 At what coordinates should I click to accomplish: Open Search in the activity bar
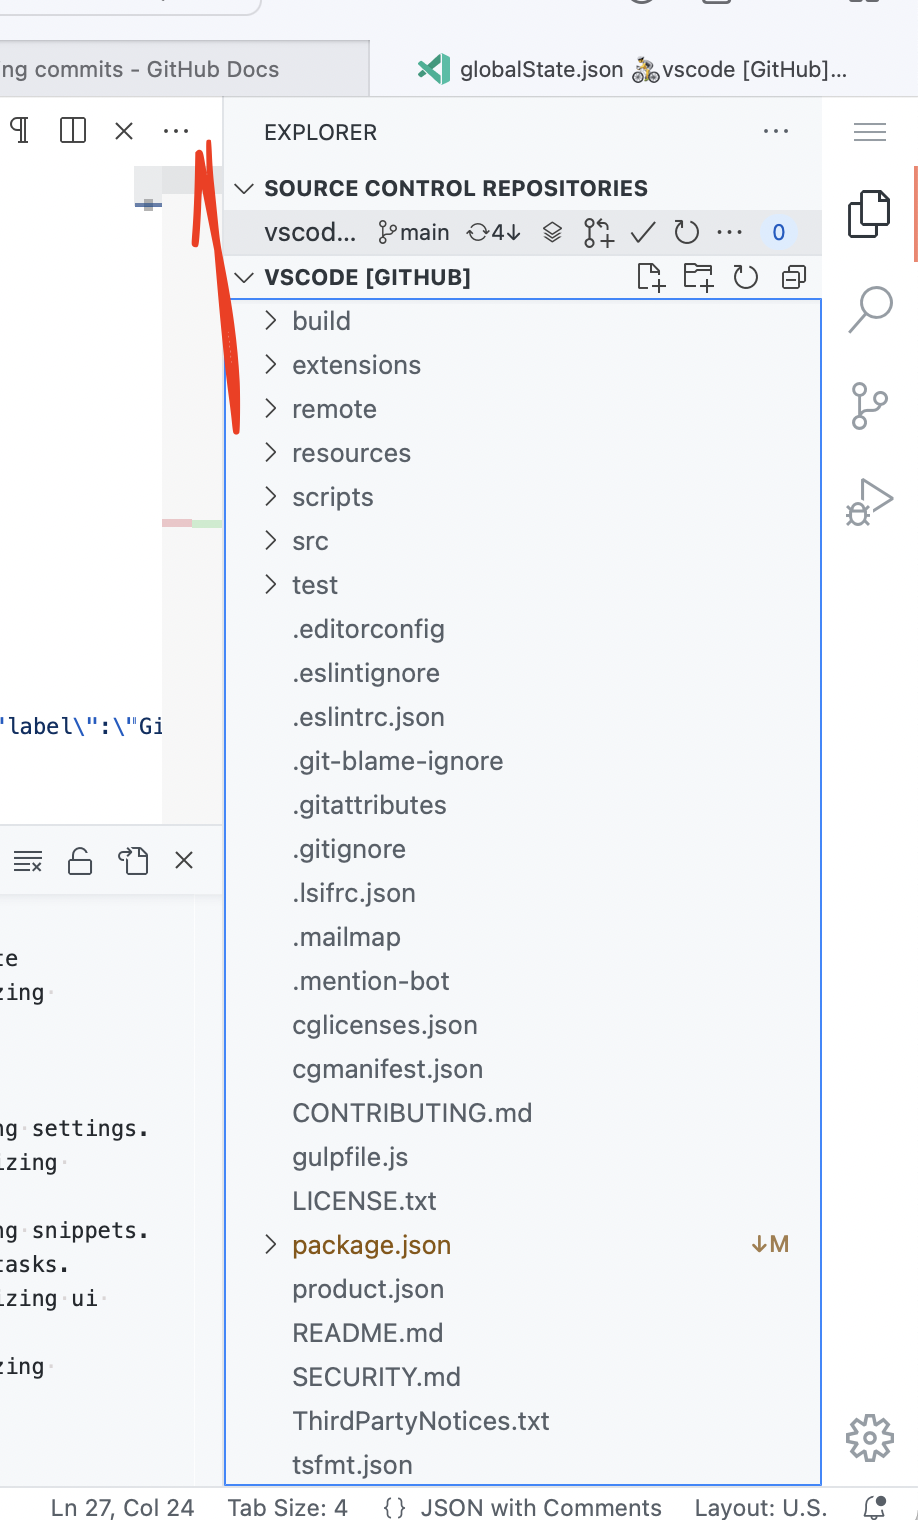coord(869,310)
